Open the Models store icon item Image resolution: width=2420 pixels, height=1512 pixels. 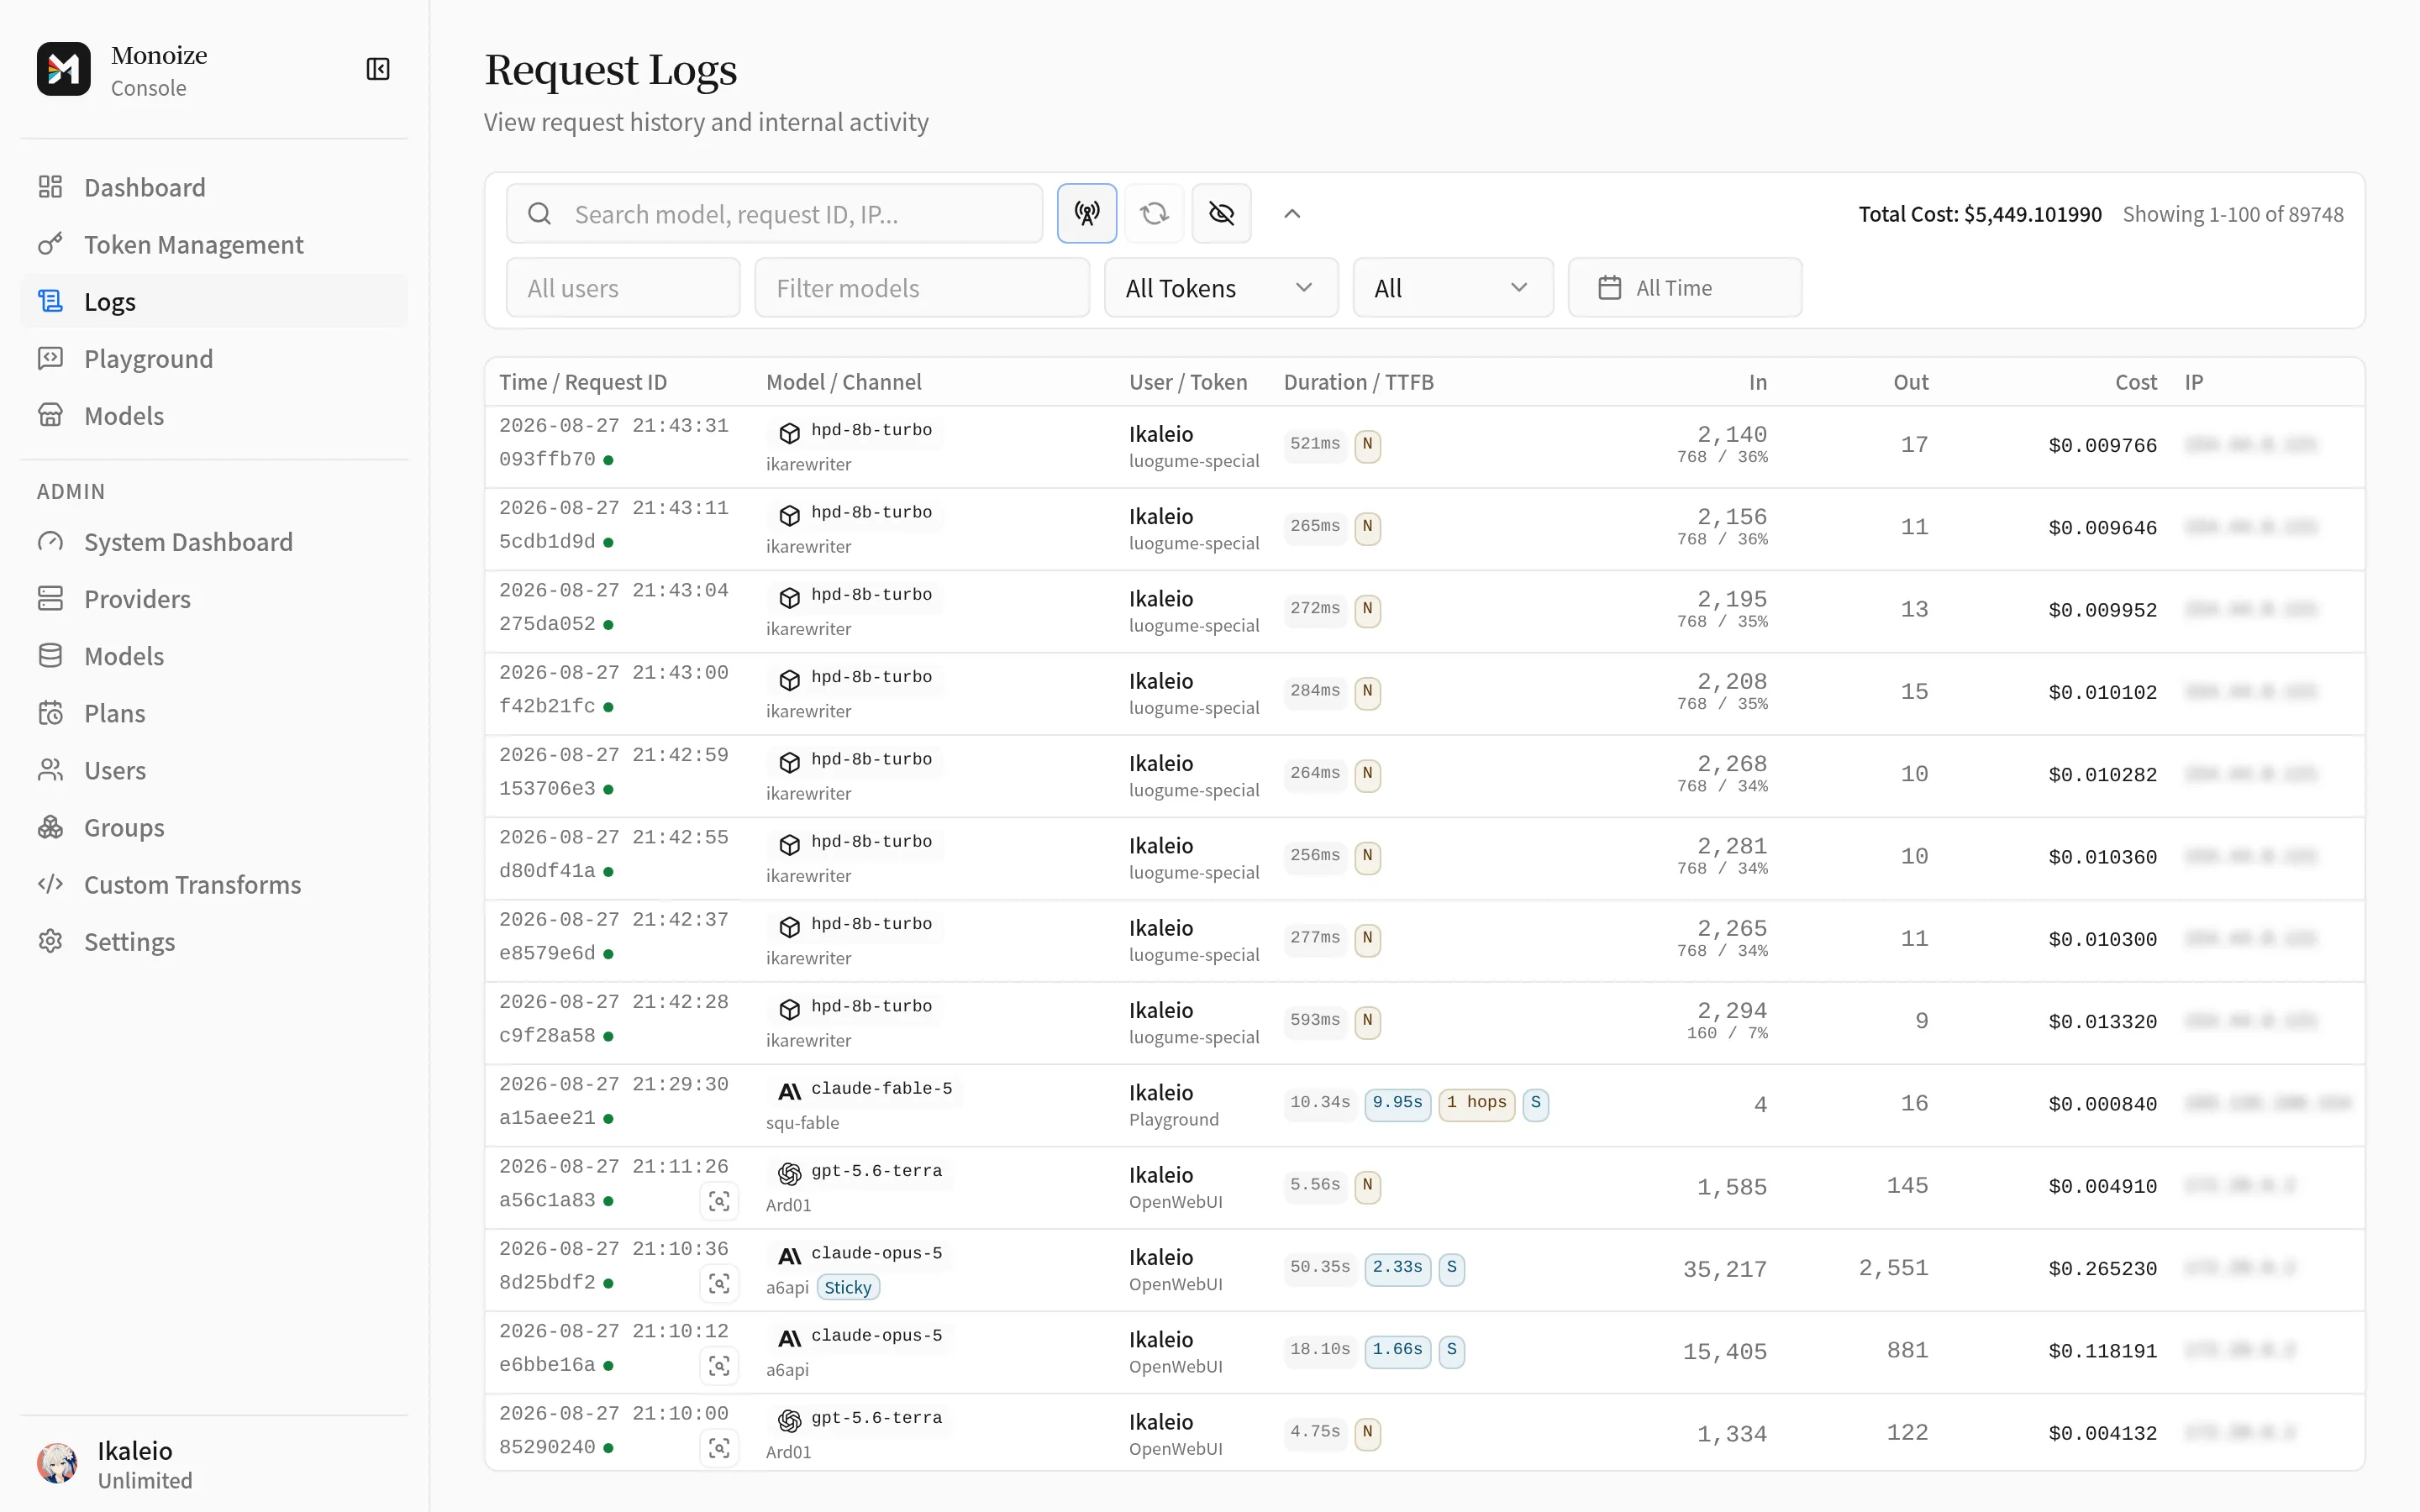[x=214, y=415]
